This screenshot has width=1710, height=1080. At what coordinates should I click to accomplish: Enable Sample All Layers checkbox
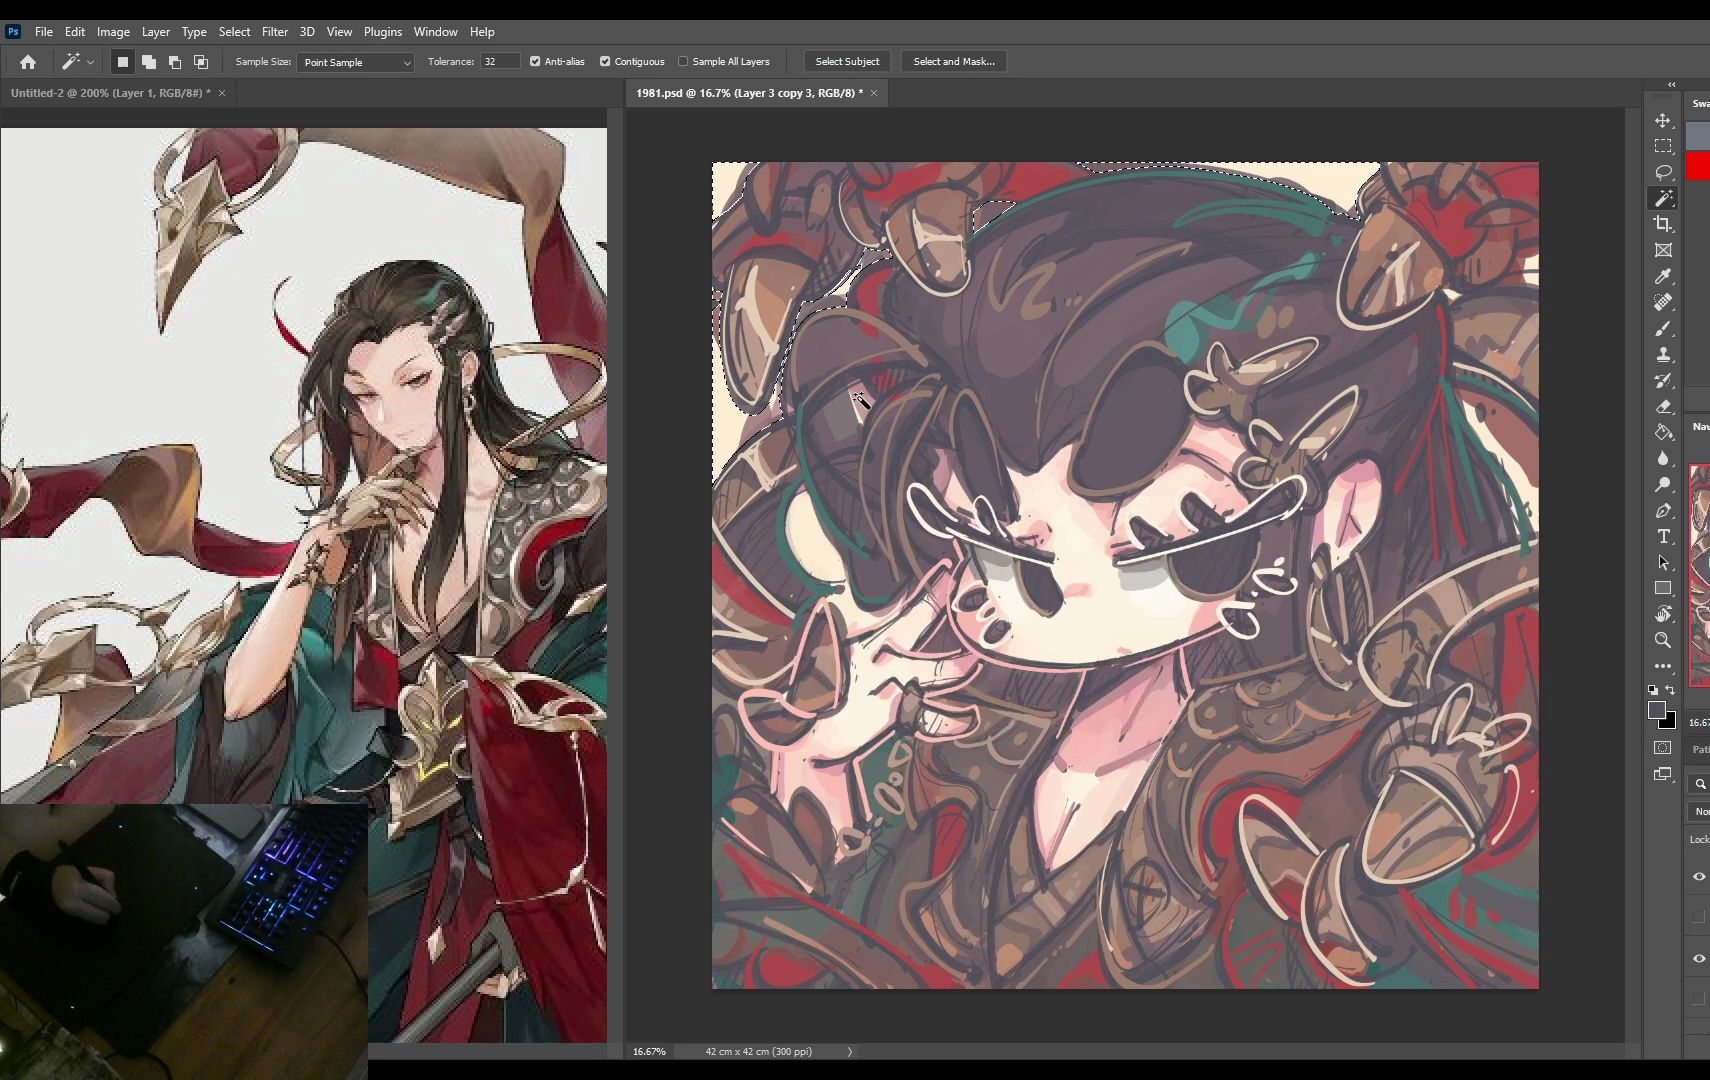click(683, 61)
